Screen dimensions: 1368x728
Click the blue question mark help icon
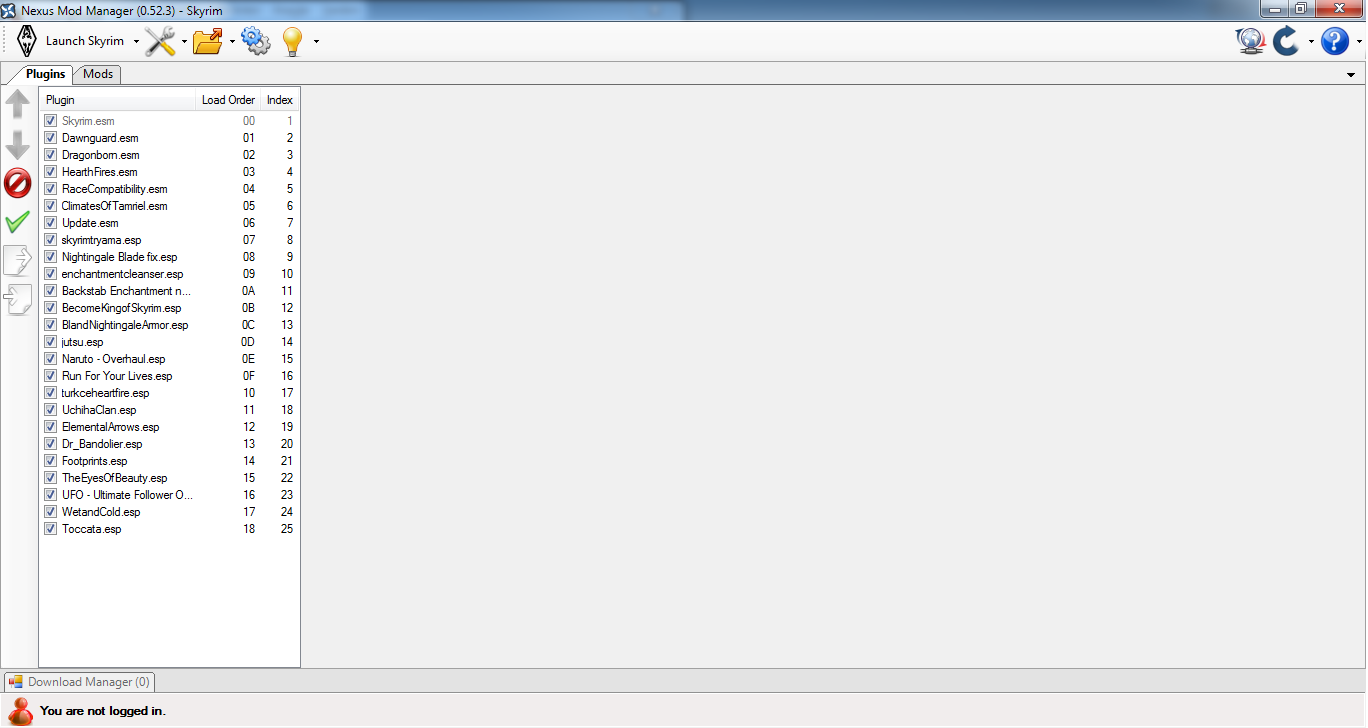(1335, 41)
